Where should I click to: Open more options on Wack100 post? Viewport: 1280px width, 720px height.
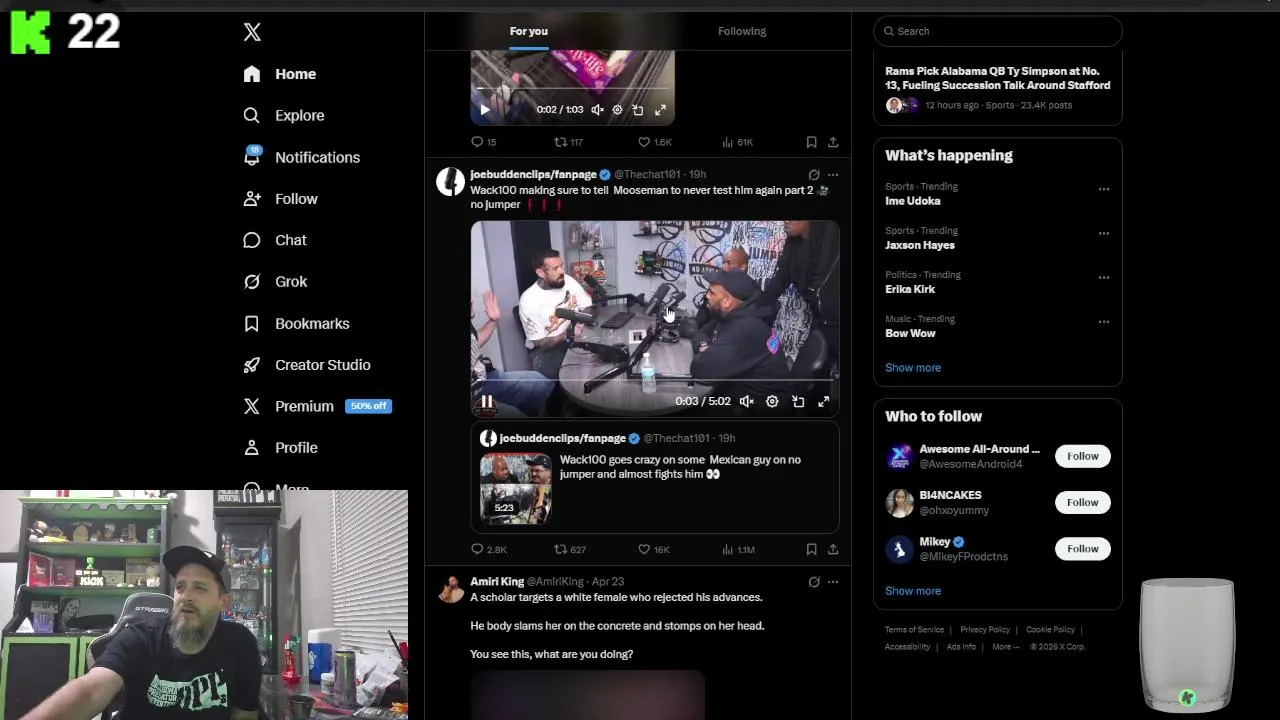tap(833, 174)
